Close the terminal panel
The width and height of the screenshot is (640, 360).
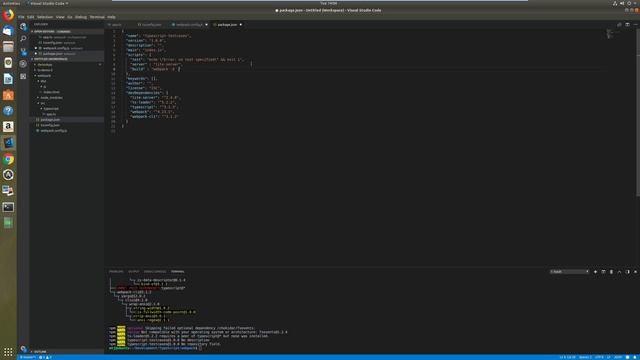(635, 271)
